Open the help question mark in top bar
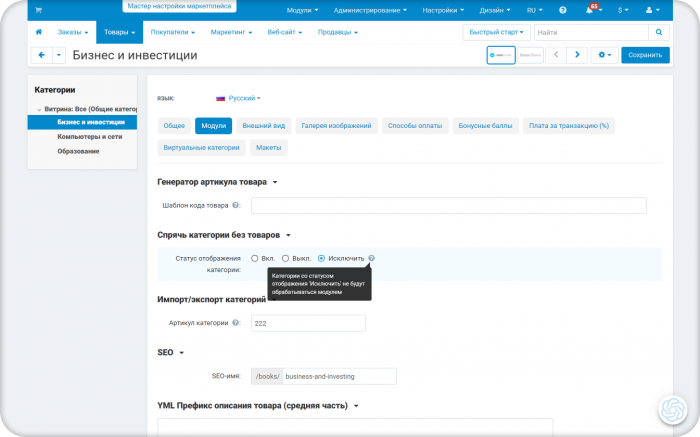This screenshot has height=437, width=700. [x=562, y=10]
